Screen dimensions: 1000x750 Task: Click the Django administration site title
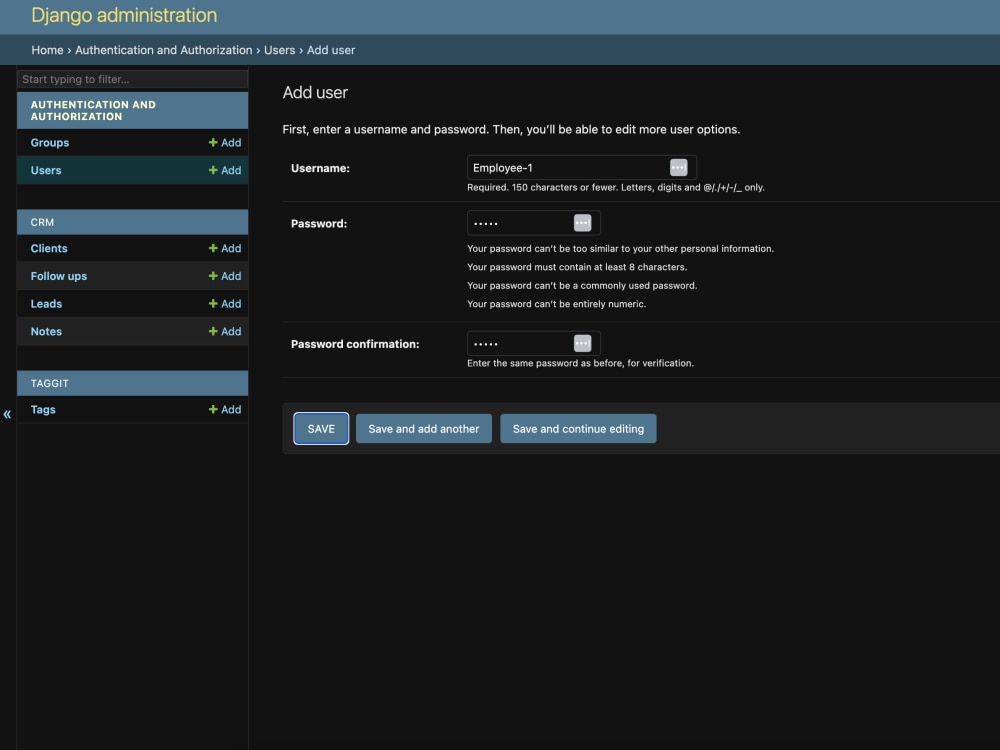124,15
